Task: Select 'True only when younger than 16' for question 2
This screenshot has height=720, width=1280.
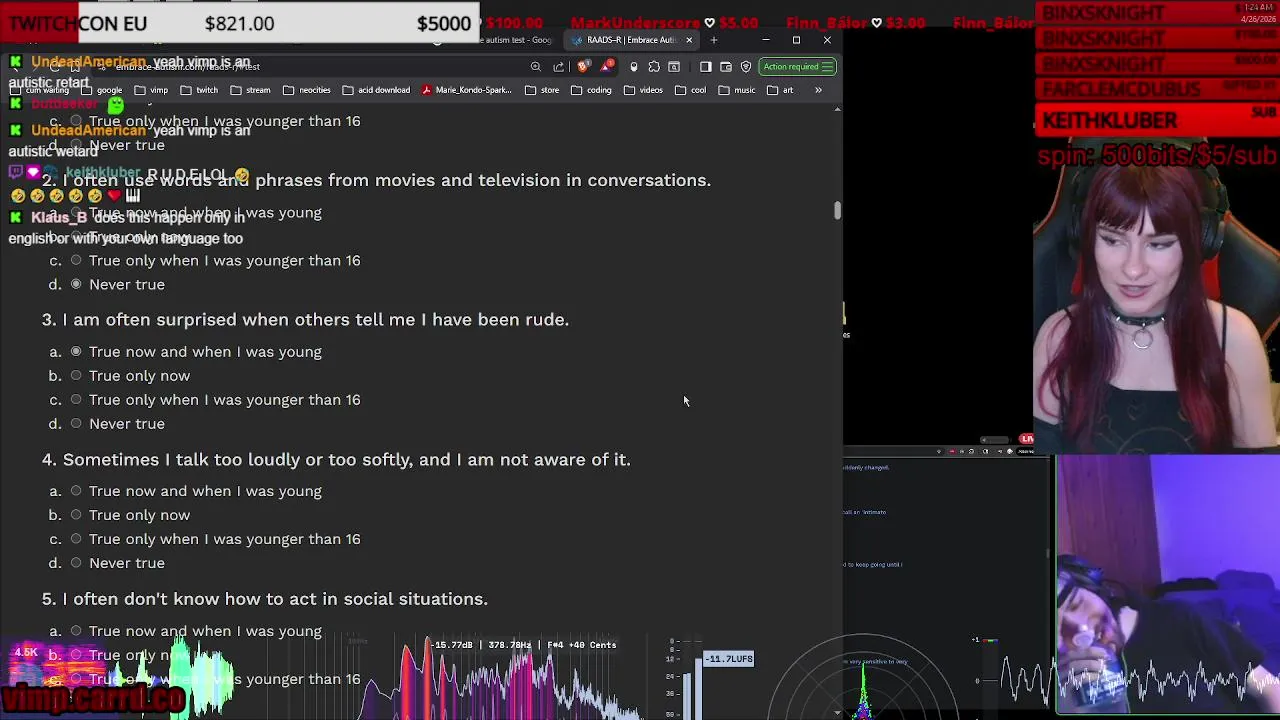Action: pyautogui.click(x=76, y=261)
